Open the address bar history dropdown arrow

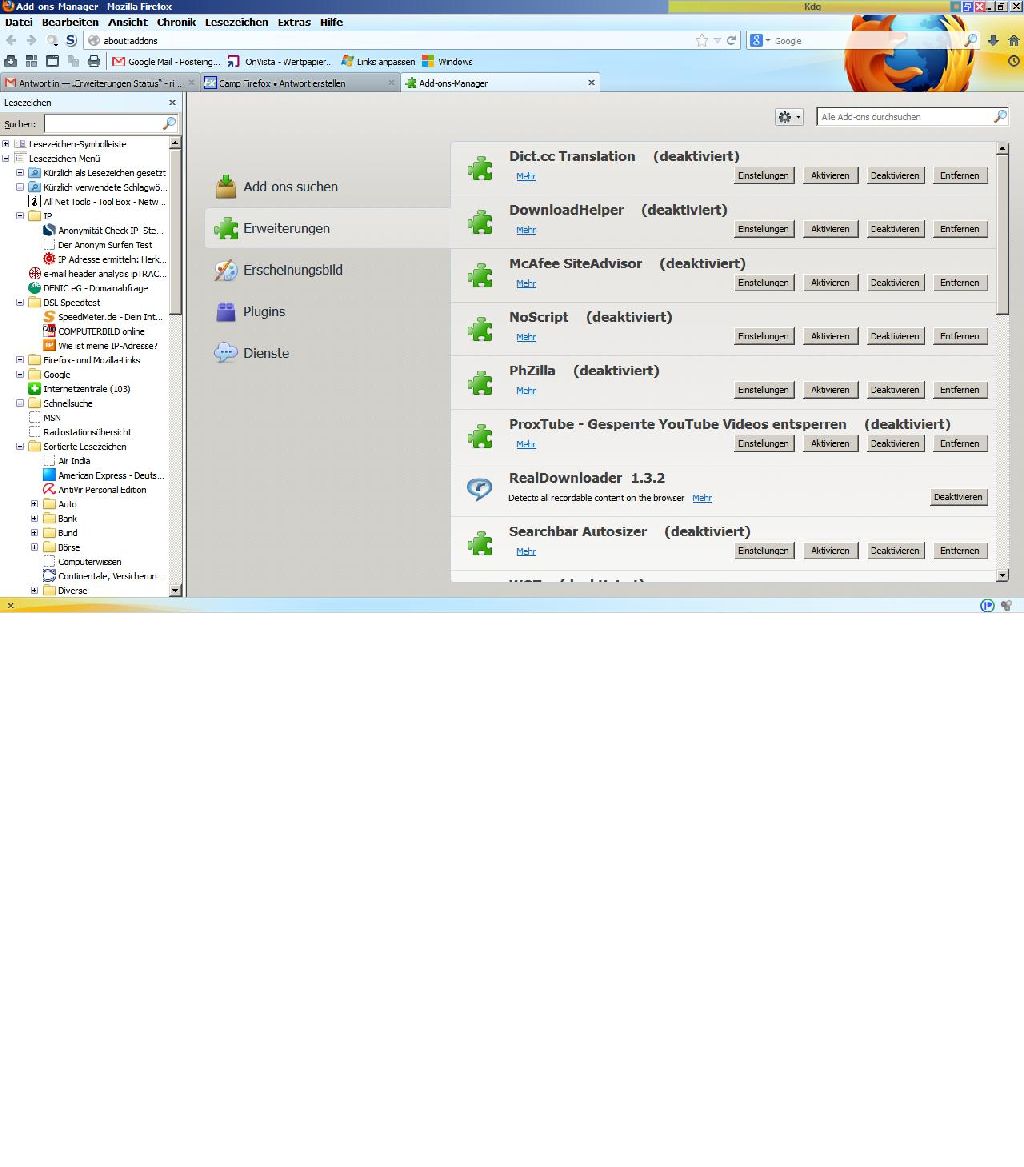pos(717,40)
